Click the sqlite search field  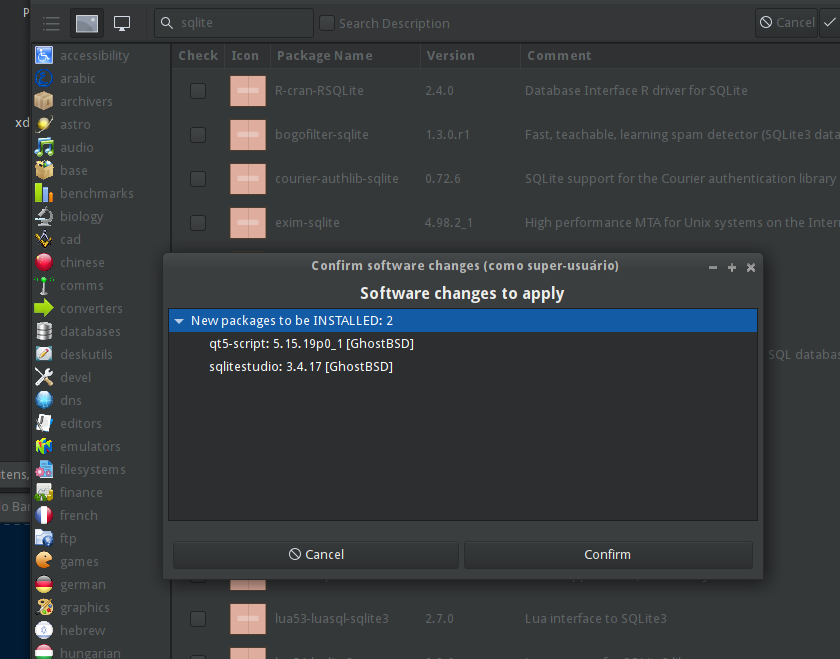pos(240,22)
